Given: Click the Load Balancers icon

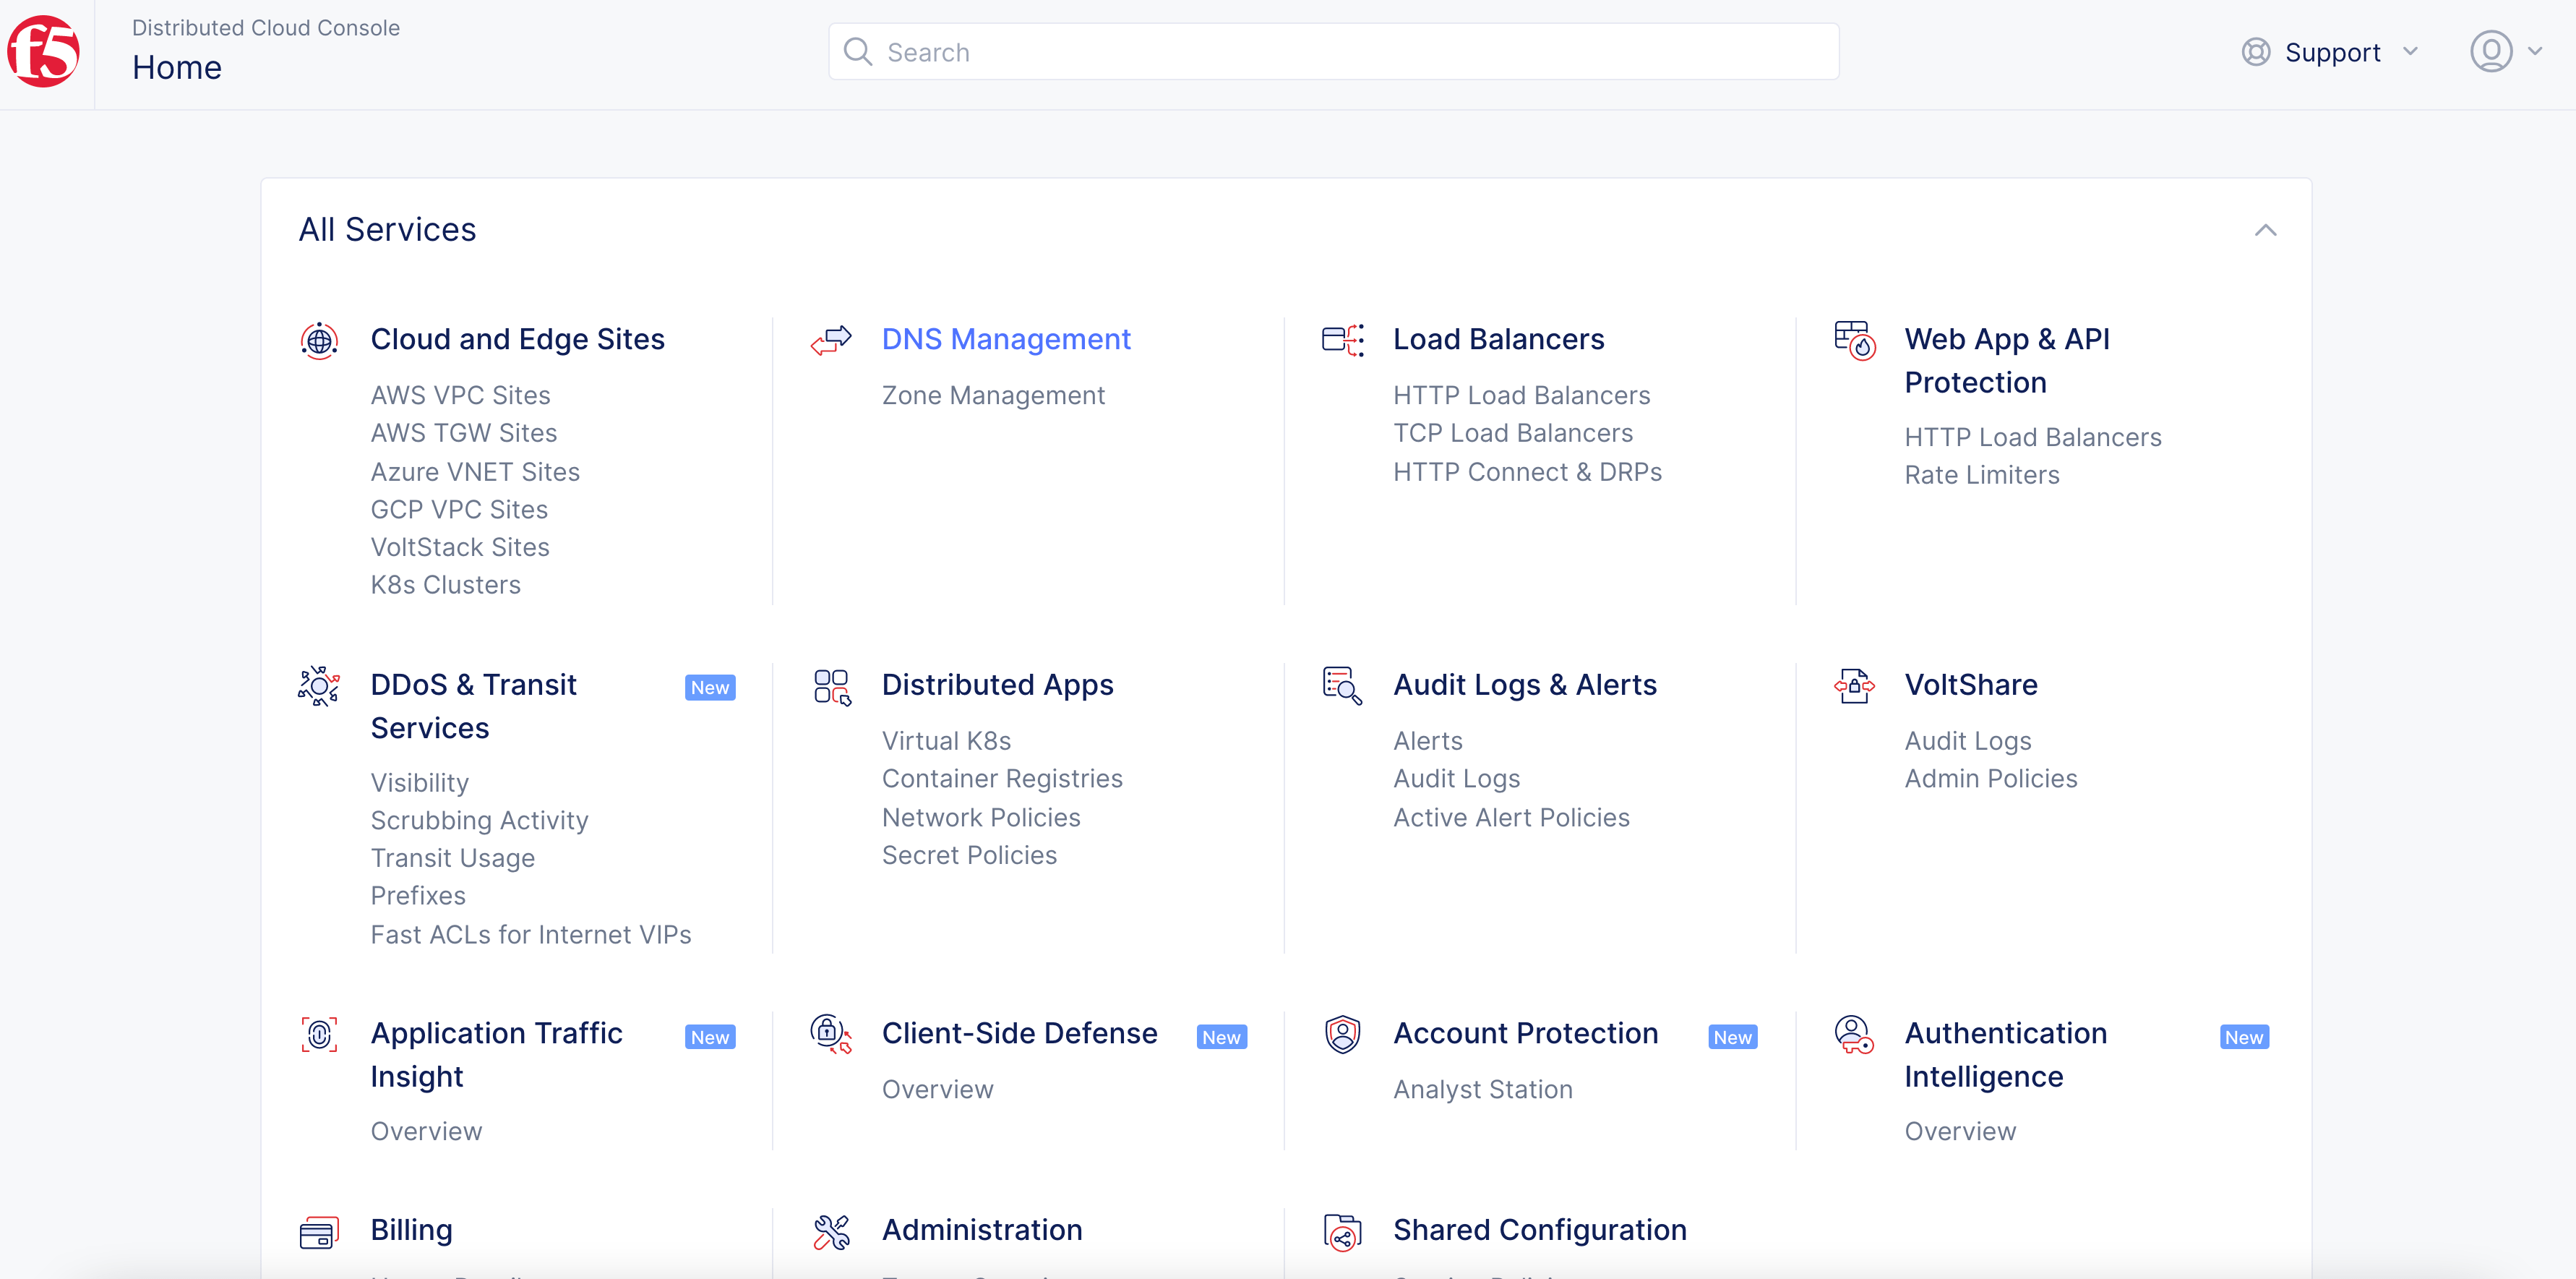Looking at the screenshot, I should pos(1342,340).
